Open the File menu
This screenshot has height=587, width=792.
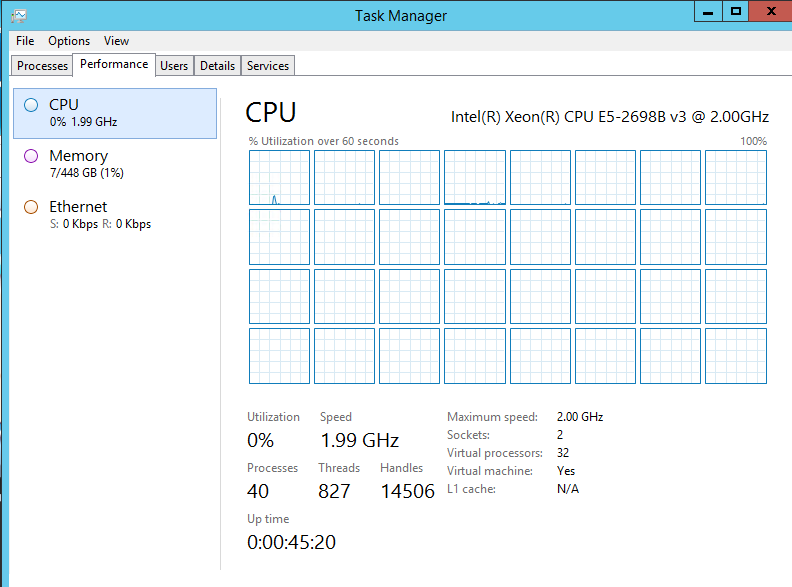(25, 41)
